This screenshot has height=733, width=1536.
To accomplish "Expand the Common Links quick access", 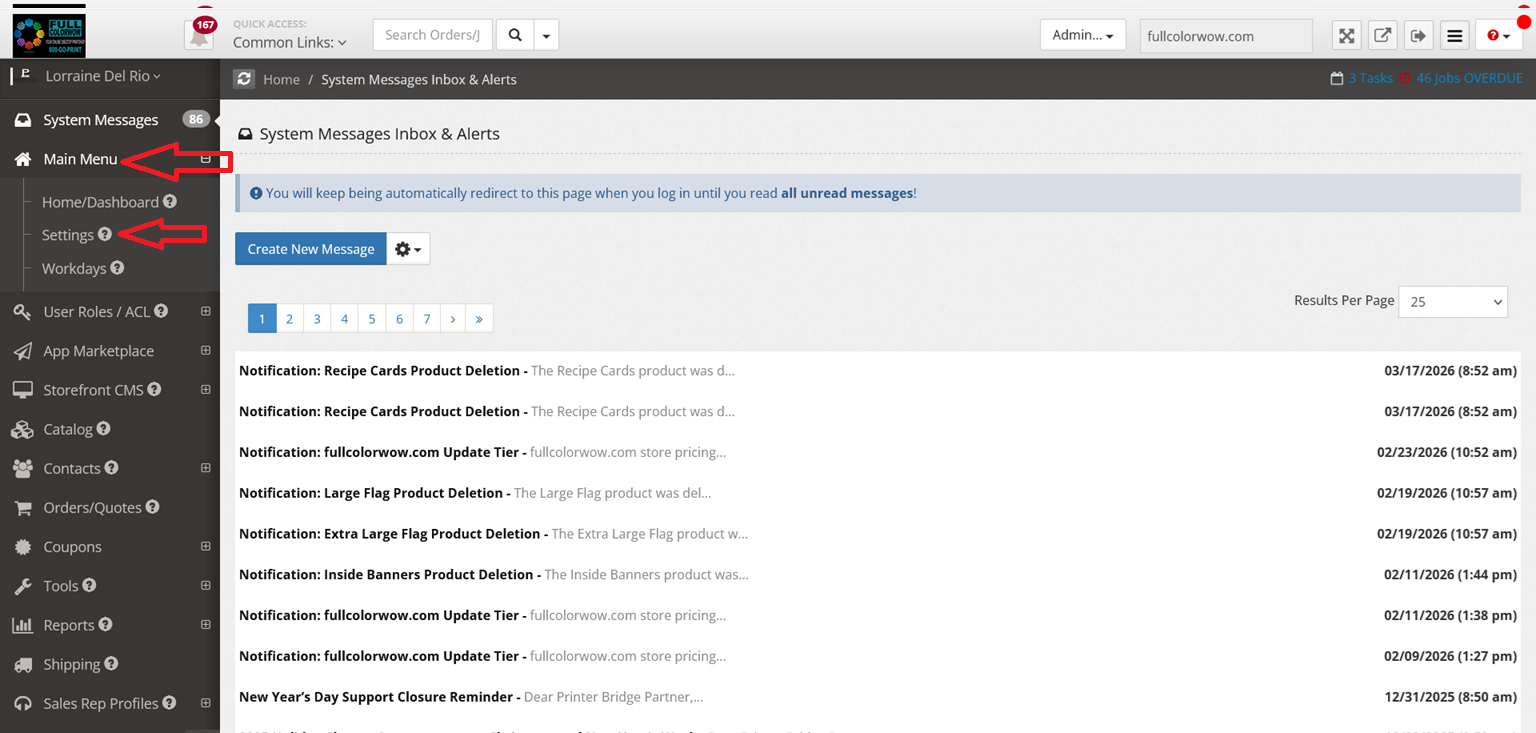I will 290,43.
